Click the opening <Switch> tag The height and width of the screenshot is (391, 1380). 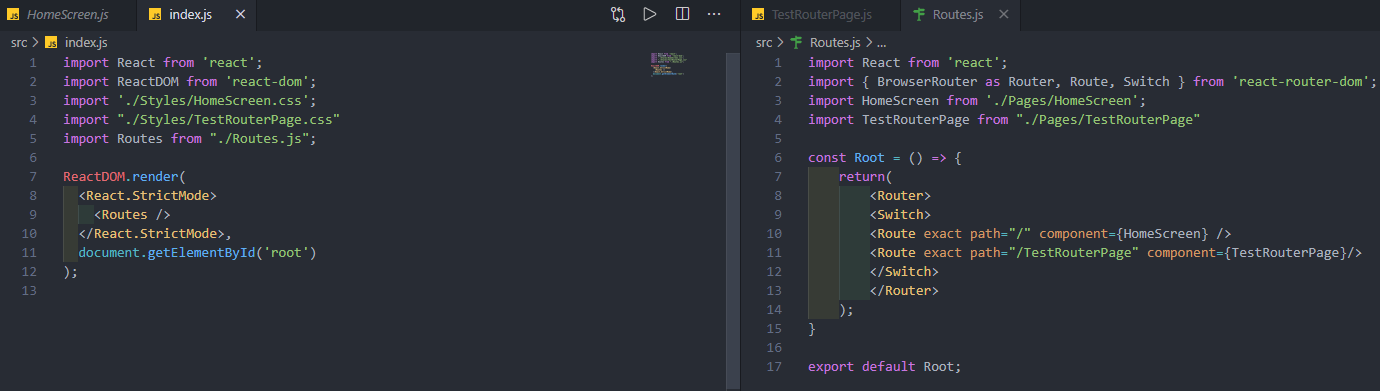coord(901,214)
